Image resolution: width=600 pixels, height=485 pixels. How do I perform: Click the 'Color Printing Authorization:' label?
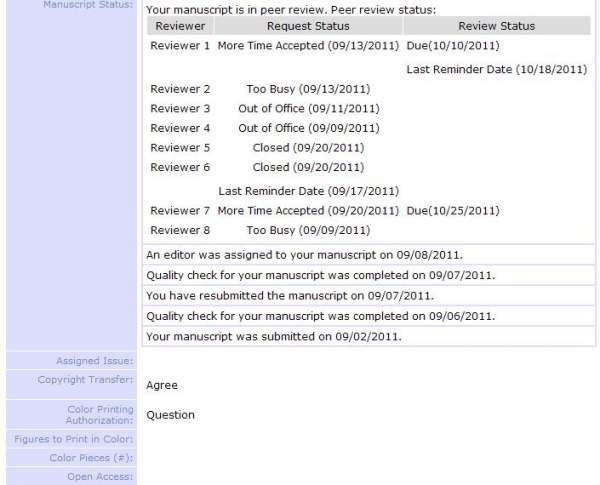pos(99,415)
